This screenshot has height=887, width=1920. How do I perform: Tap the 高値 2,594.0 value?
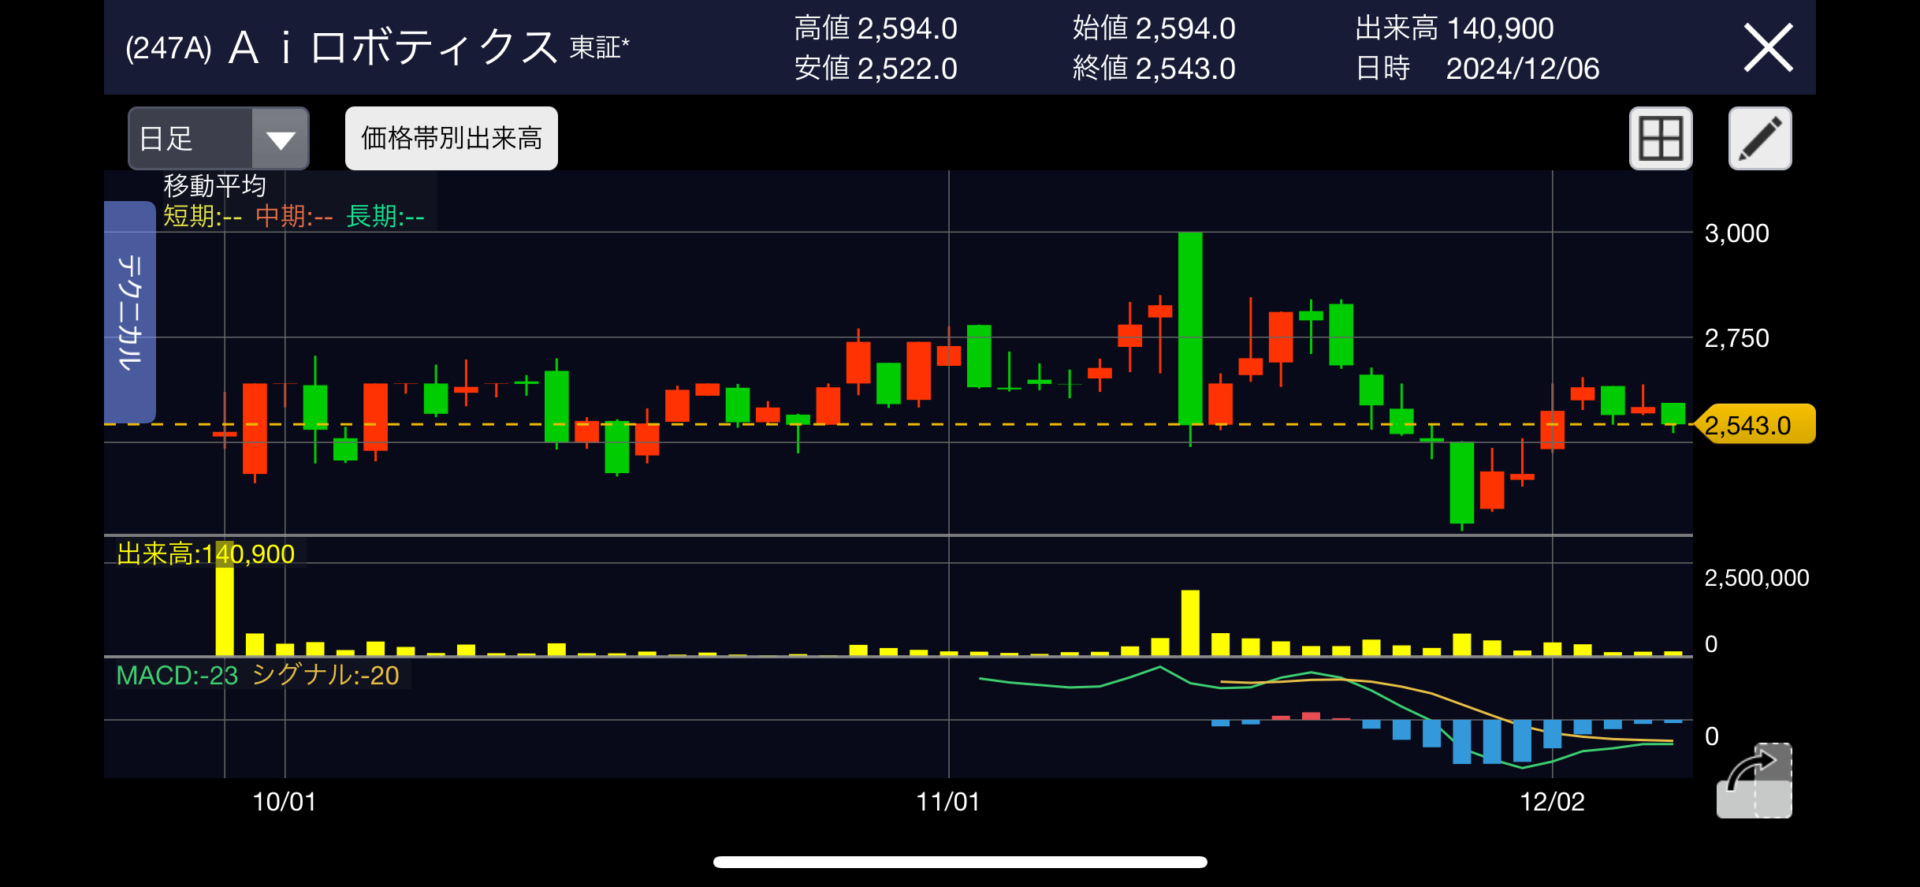pyautogui.click(x=876, y=28)
